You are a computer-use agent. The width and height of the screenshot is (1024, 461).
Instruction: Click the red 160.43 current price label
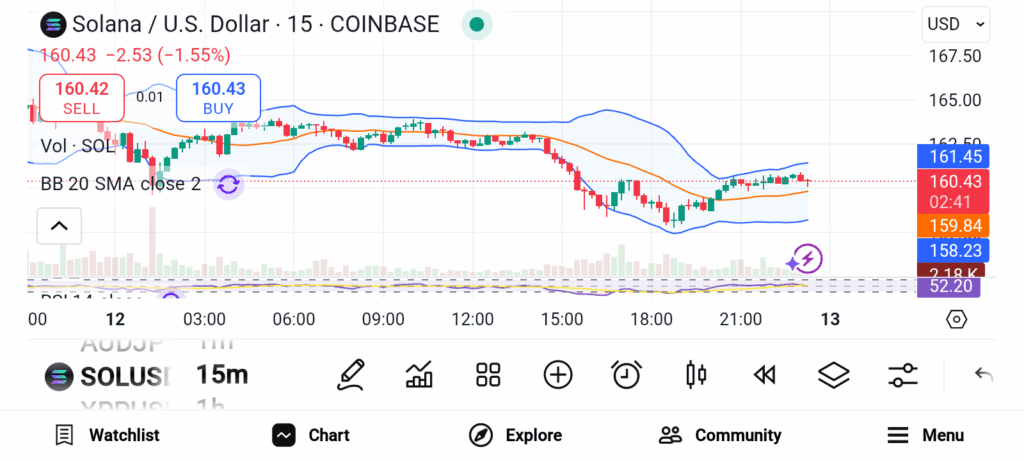[953, 191]
